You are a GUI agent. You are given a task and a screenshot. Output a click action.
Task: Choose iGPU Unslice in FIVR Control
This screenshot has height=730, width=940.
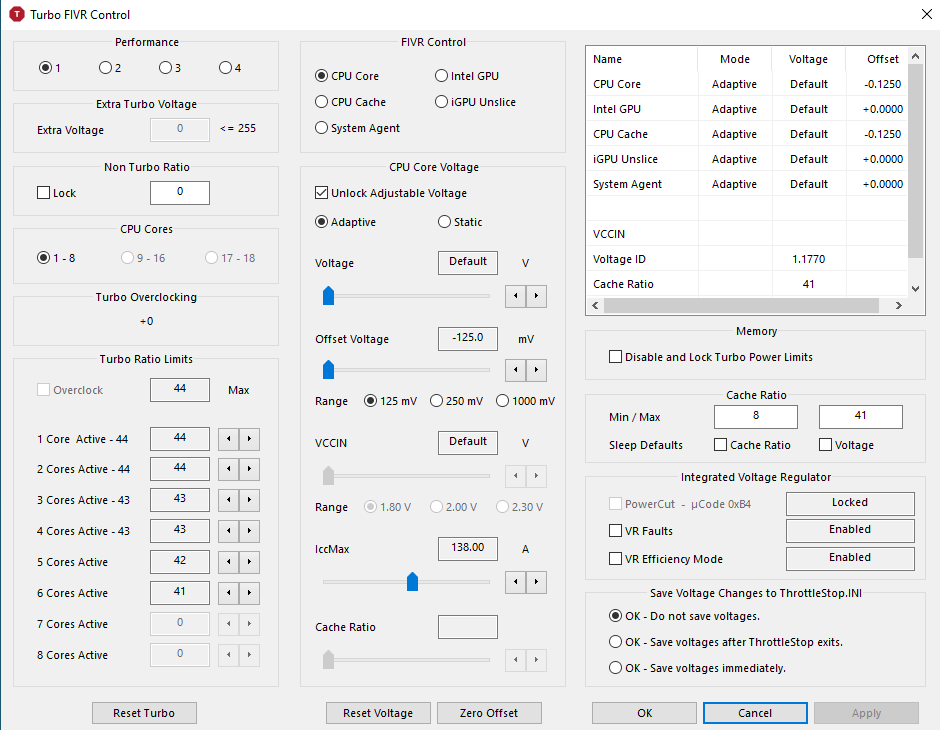[475, 102]
